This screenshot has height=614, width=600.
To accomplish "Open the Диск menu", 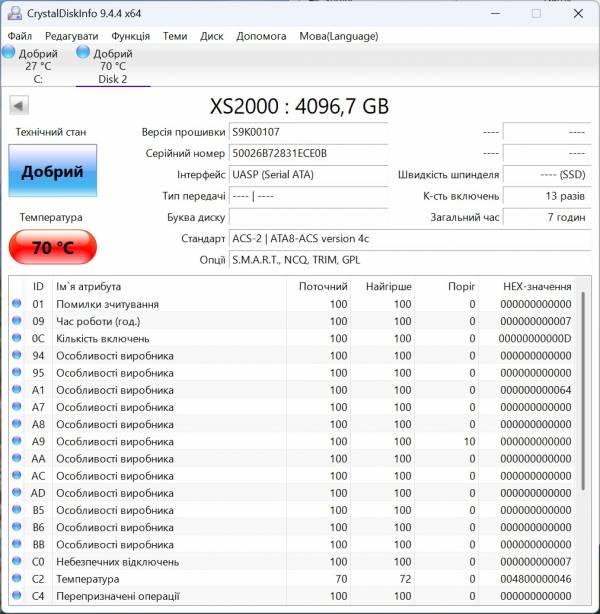I will (211, 36).
